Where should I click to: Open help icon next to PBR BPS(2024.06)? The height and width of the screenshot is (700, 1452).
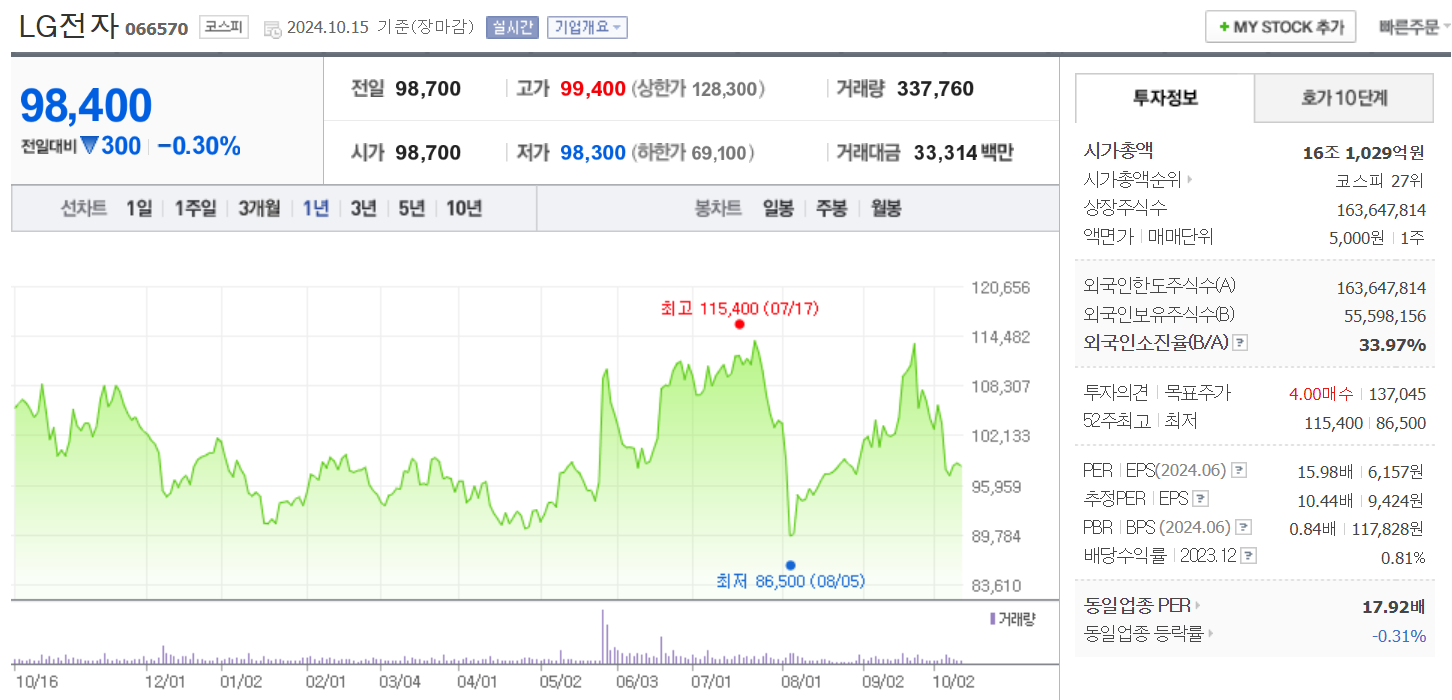pos(1243,528)
